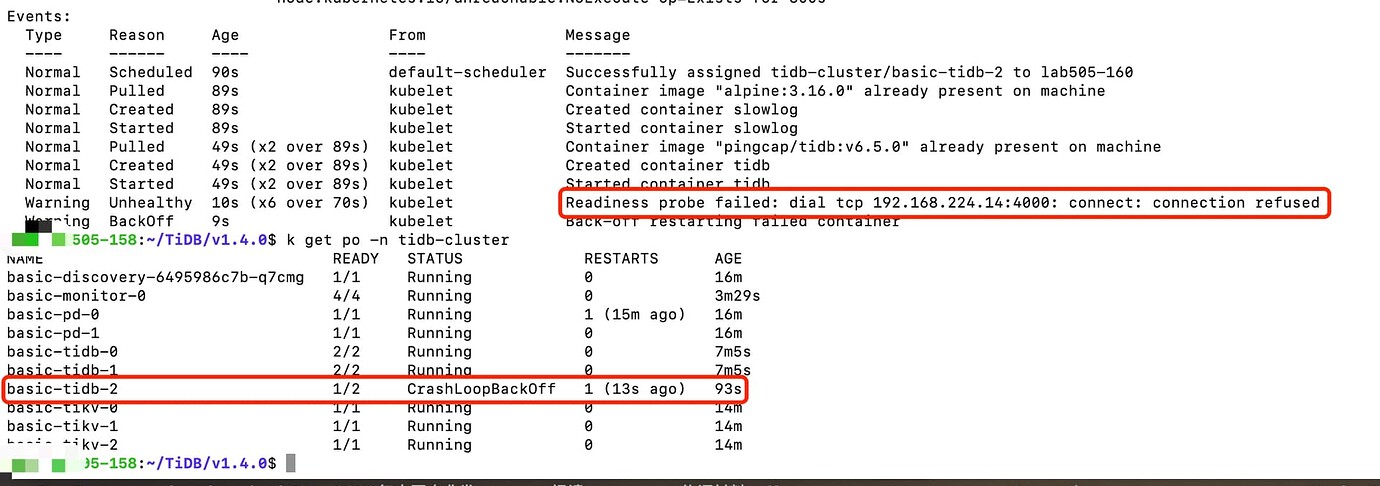Image resolution: width=1380 pixels, height=486 pixels.
Task: Click the BackOff warning reason
Action: click(x=141, y=221)
